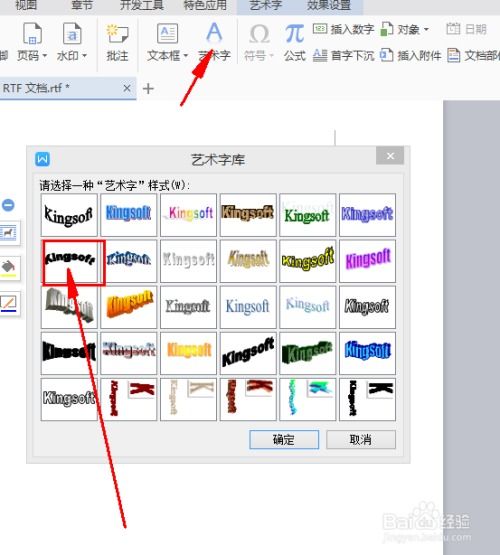Screen dimensions: 500x555
Task: Insert a 公式 formula
Action: click(x=294, y=42)
